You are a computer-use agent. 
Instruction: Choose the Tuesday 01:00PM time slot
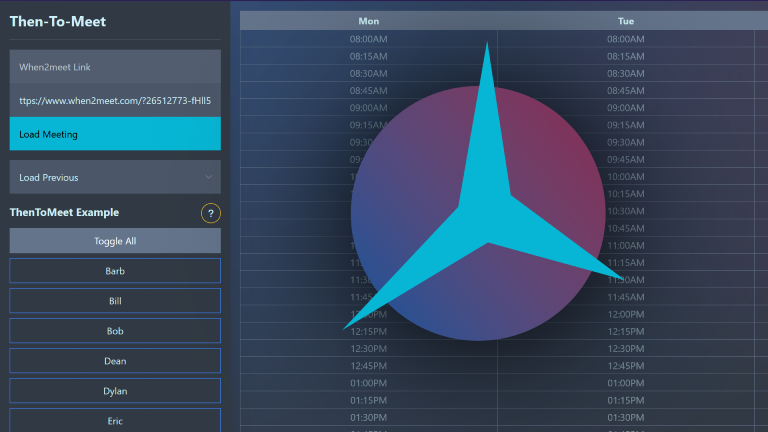pyautogui.click(x=626, y=383)
